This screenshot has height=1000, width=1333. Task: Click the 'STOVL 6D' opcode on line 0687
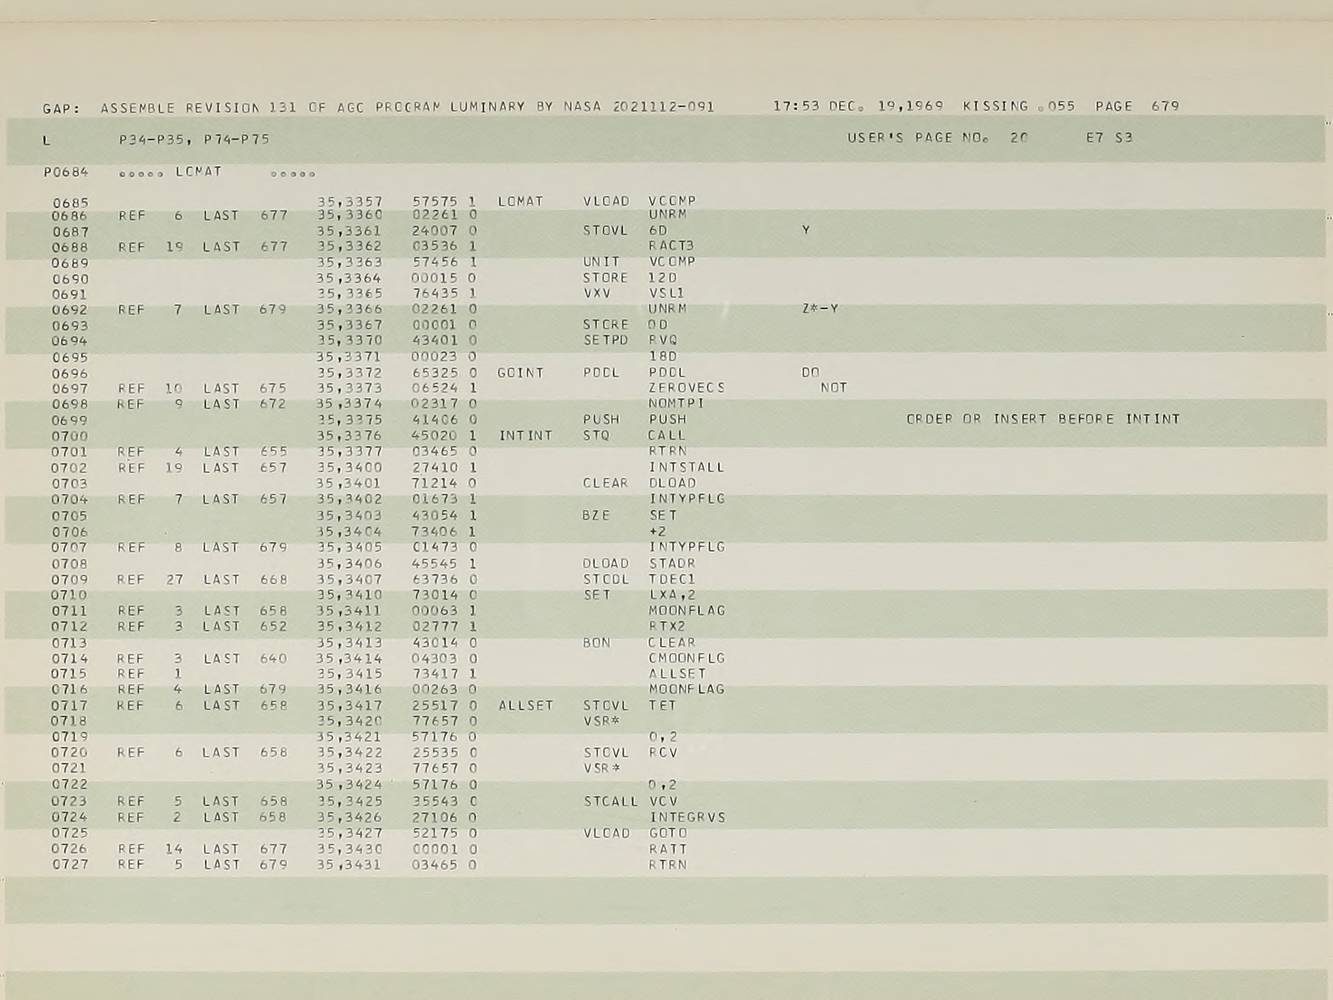pos(625,231)
